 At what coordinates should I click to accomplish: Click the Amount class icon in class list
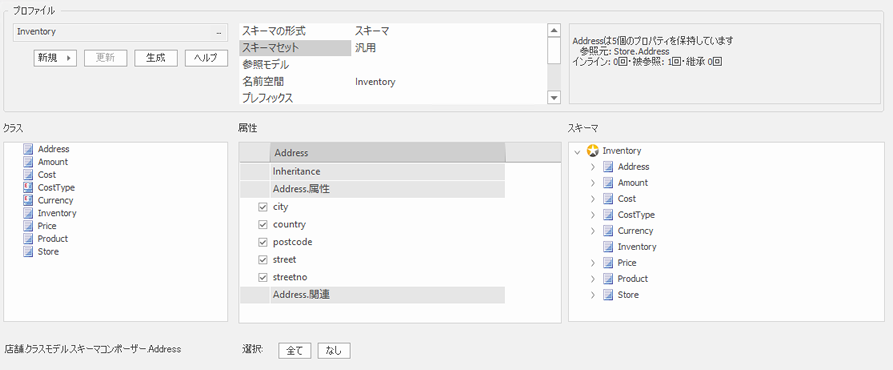click(28, 162)
